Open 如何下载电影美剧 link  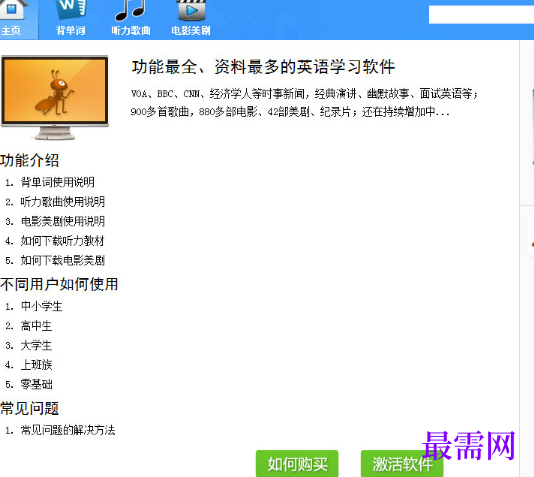63,260
